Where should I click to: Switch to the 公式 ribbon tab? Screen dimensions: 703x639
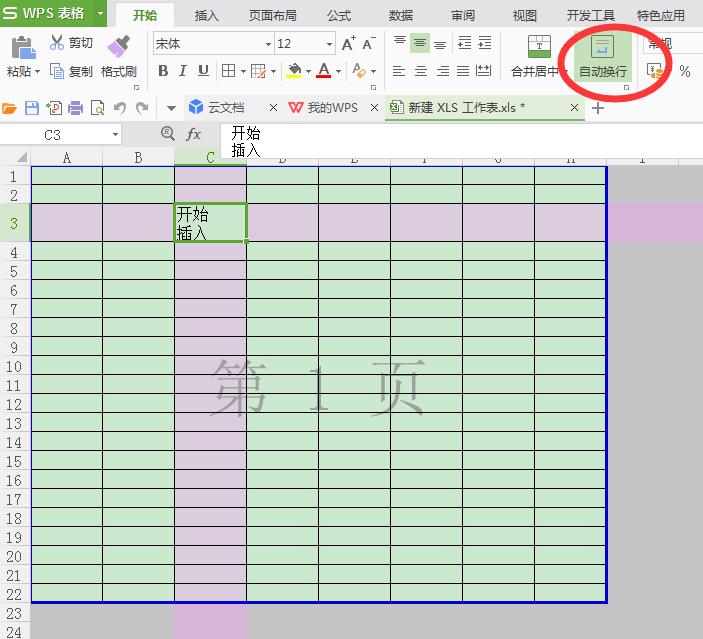339,16
